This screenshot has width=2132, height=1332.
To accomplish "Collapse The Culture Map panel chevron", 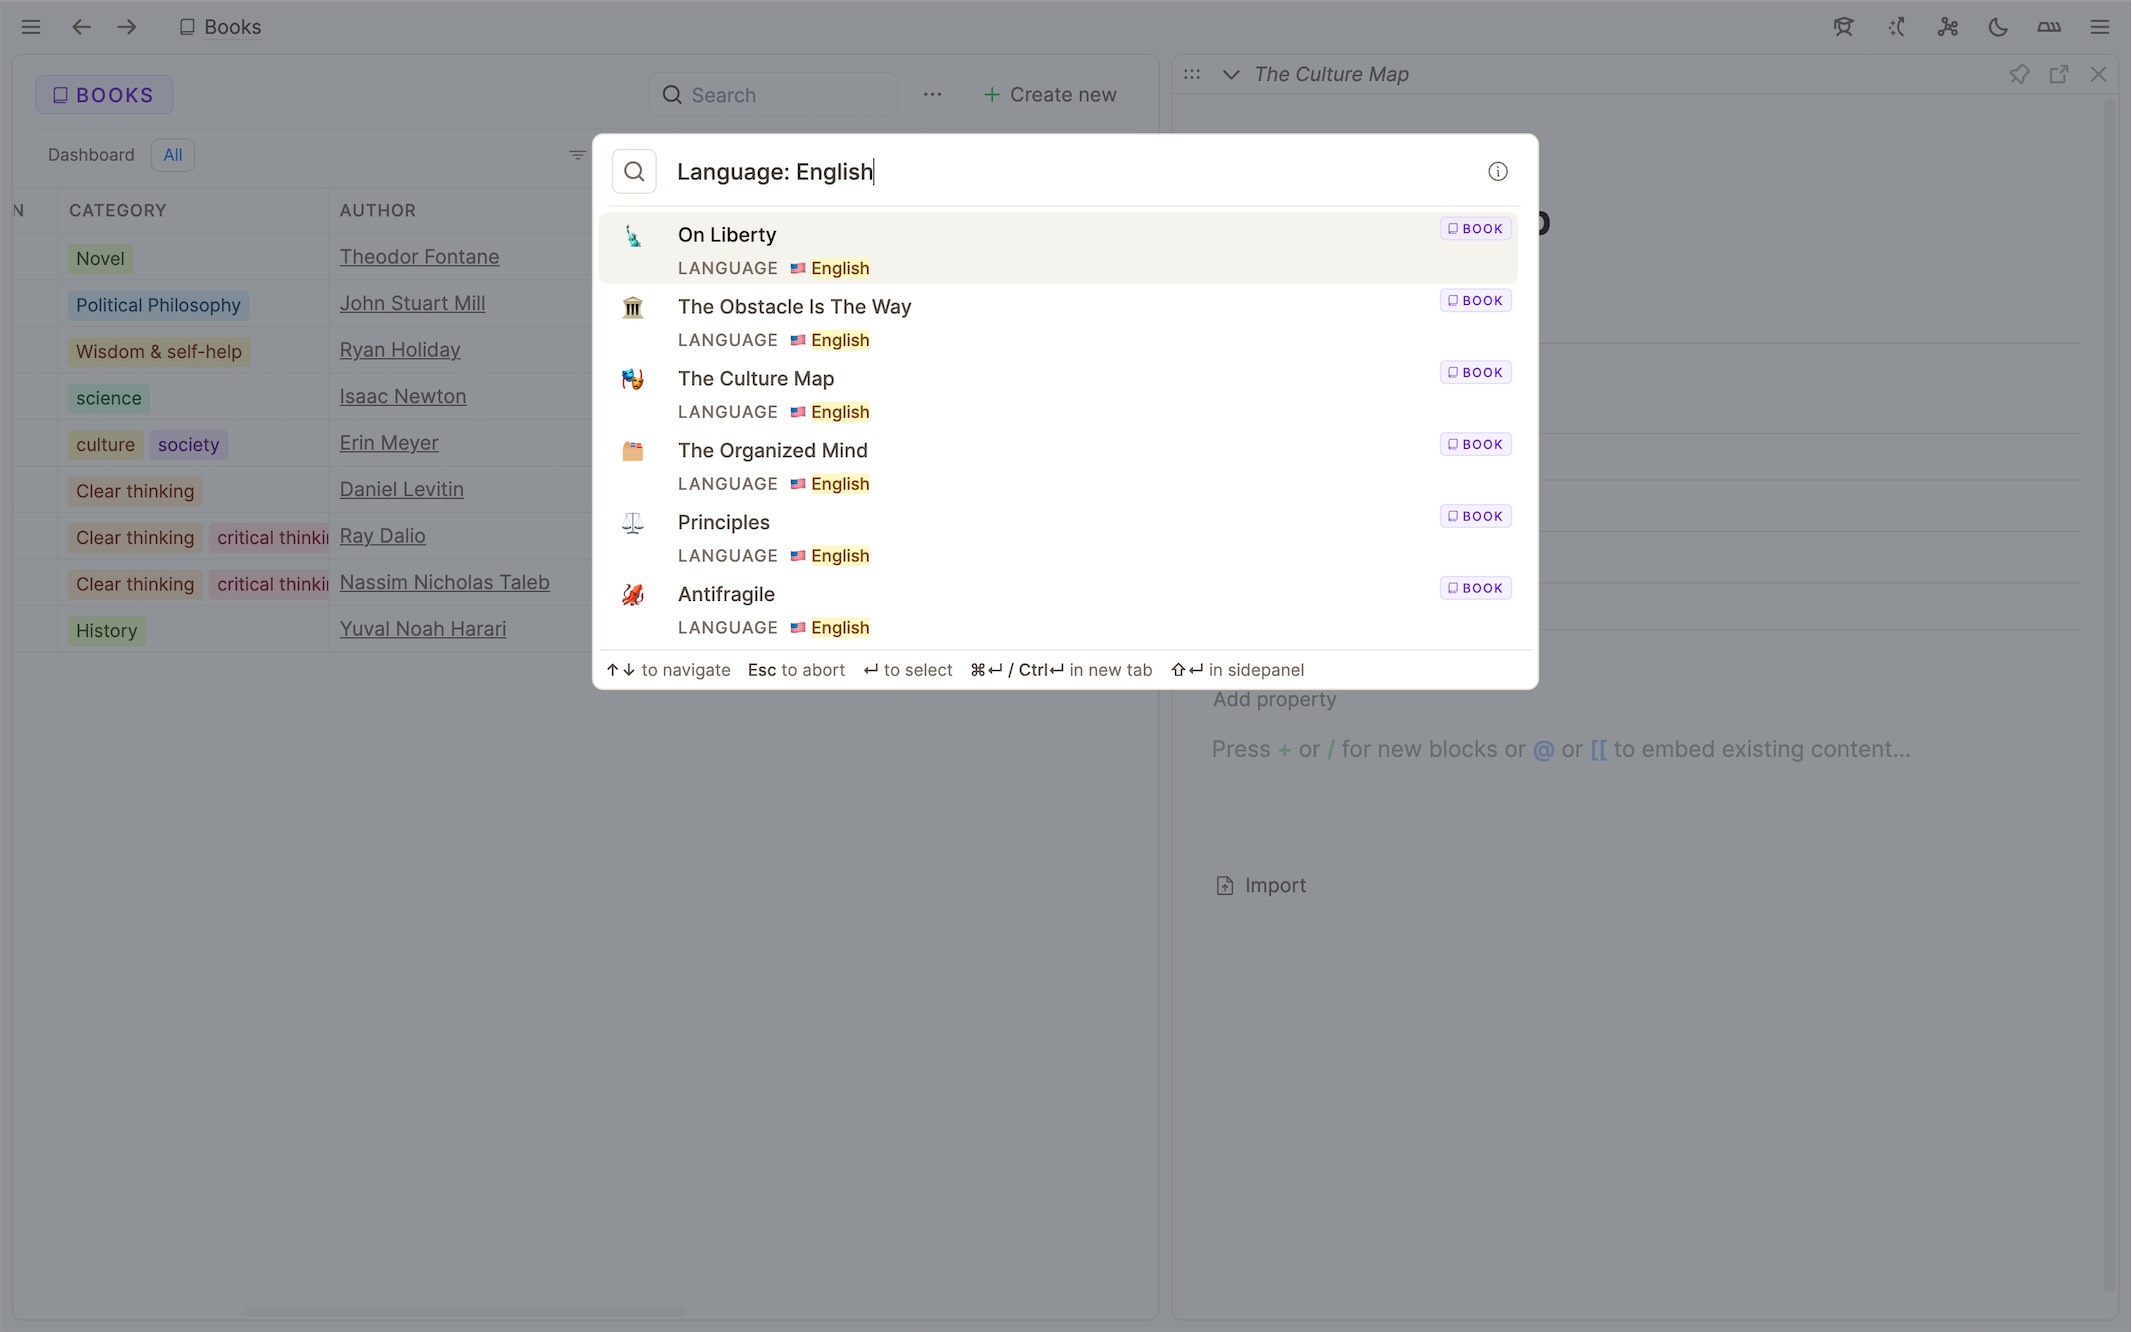I will [1231, 74].
